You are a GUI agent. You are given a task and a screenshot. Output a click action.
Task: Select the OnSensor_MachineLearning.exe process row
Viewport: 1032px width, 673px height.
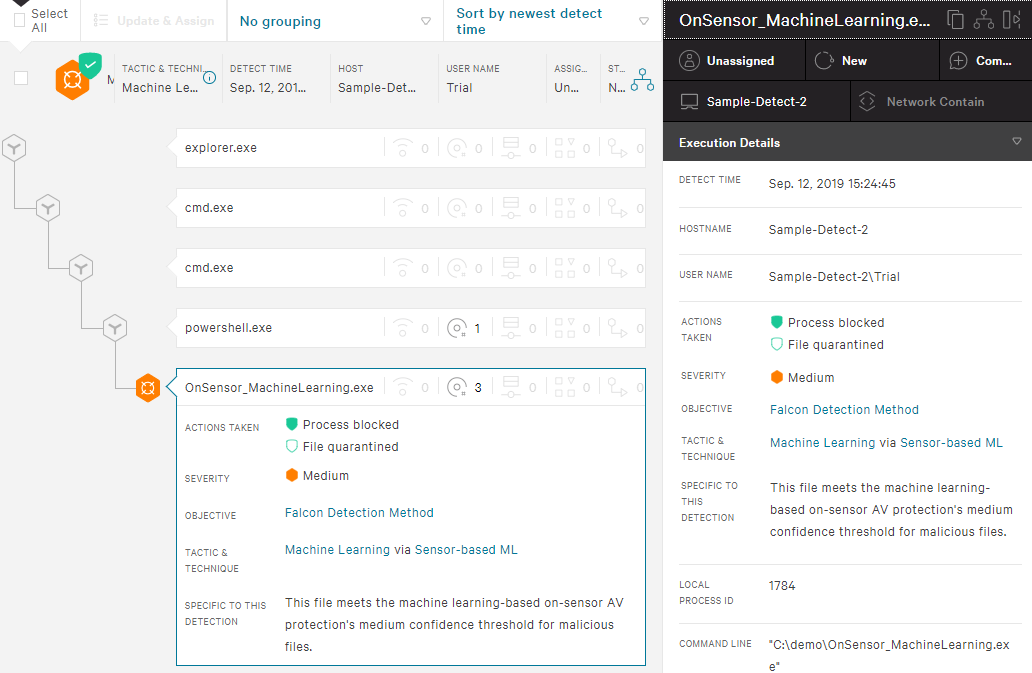(411, 387)
